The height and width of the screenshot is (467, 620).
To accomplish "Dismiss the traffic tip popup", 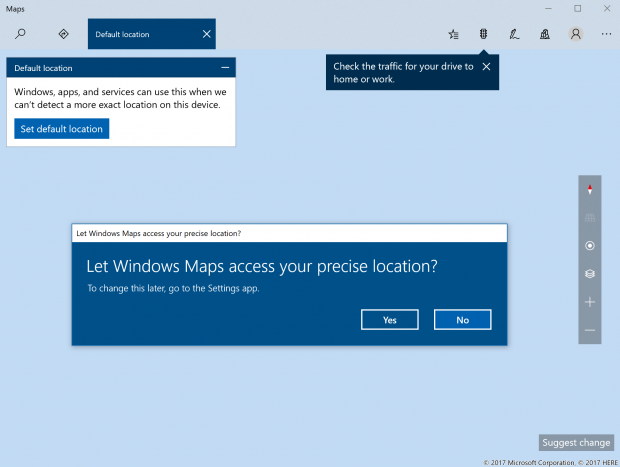I will click(486, 66).
